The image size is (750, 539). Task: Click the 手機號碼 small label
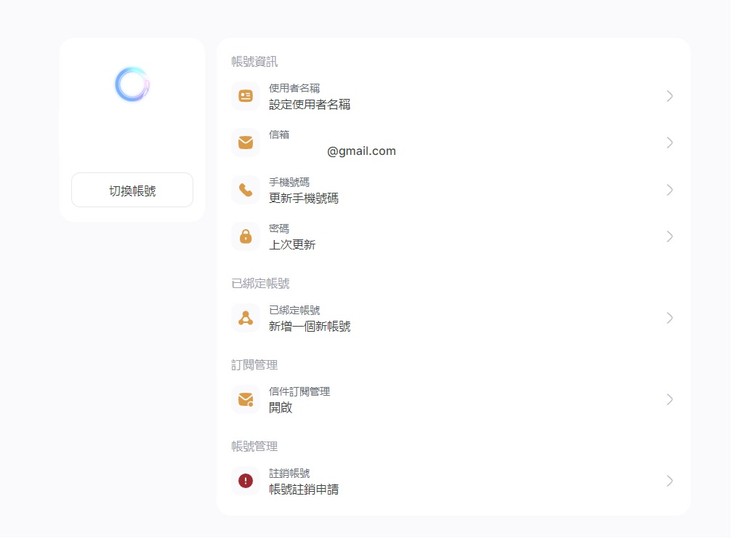pyautogui.click(x=289, y=182)
